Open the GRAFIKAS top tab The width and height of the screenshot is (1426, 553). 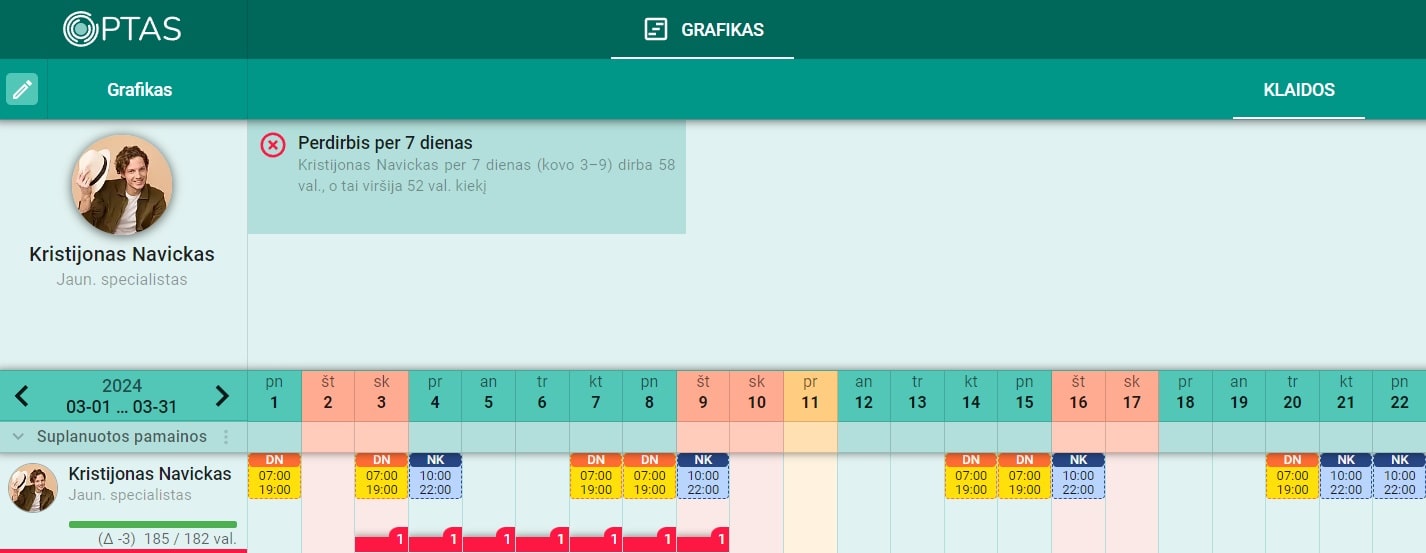pos(702,29)
